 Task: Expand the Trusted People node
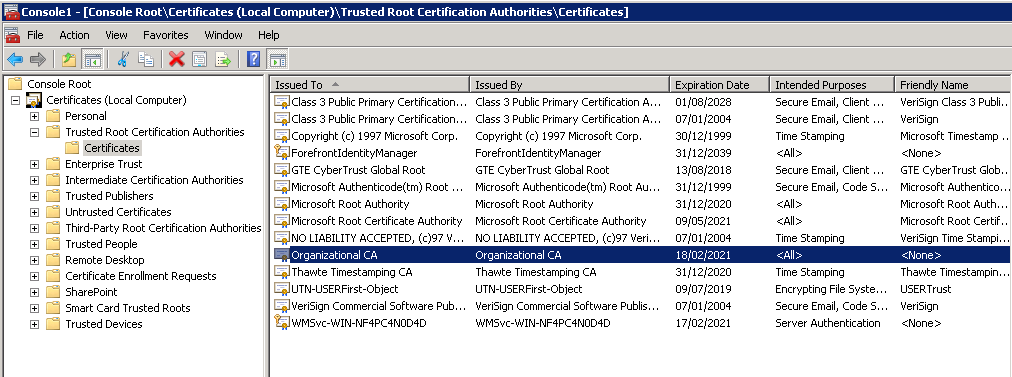(x=34, y=244)
